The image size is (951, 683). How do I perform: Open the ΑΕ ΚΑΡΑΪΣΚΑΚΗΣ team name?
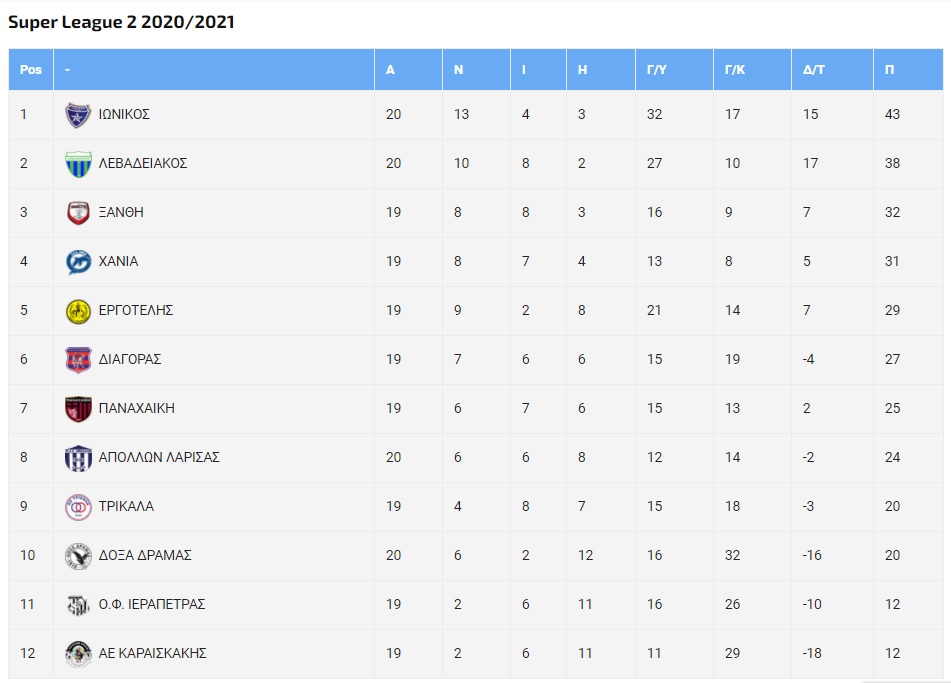[x=153, y=653]
